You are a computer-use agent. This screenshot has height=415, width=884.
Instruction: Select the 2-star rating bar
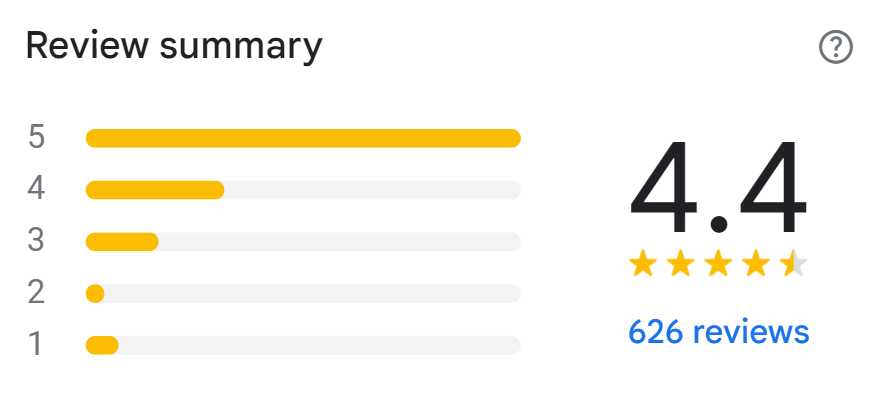tap(303, 293)
